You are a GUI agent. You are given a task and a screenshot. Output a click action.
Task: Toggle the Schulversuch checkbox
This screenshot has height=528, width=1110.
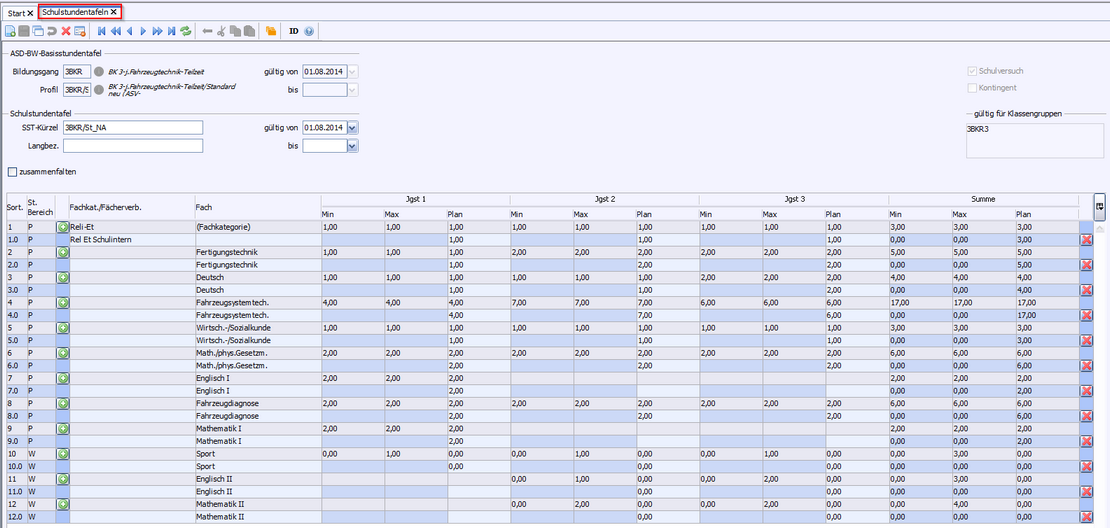[x=971, y=71]
